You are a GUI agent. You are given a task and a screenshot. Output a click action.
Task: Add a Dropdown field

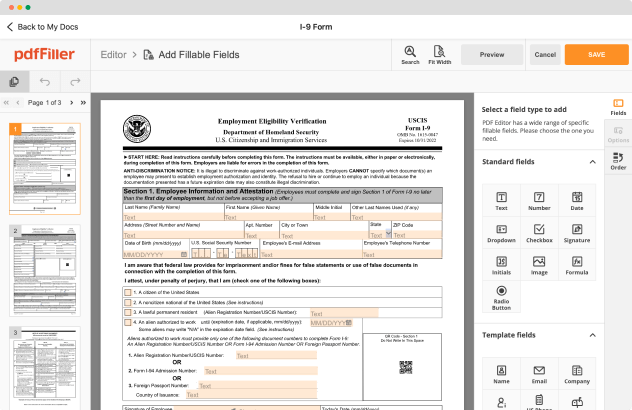[x=501, y=233]
